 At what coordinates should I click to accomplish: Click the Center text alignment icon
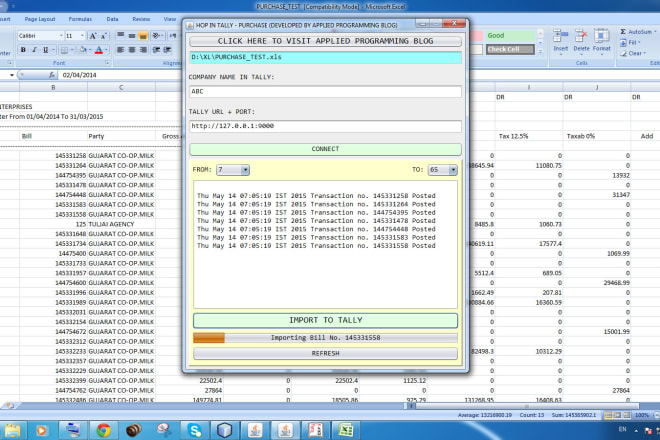132,50
